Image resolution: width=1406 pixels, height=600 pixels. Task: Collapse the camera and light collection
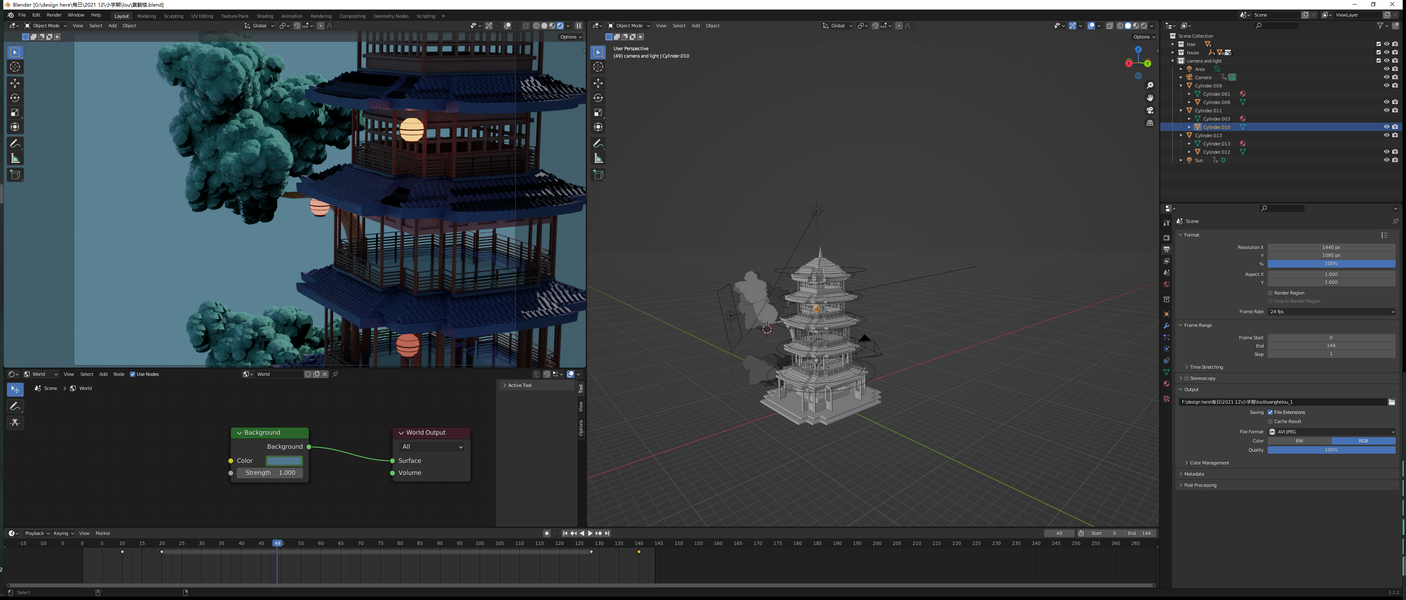[x=1173, y=61]
